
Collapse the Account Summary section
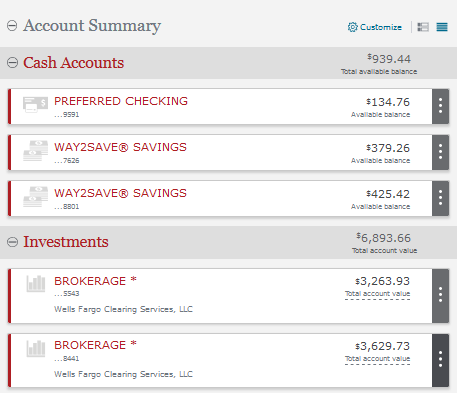[12, 25]
